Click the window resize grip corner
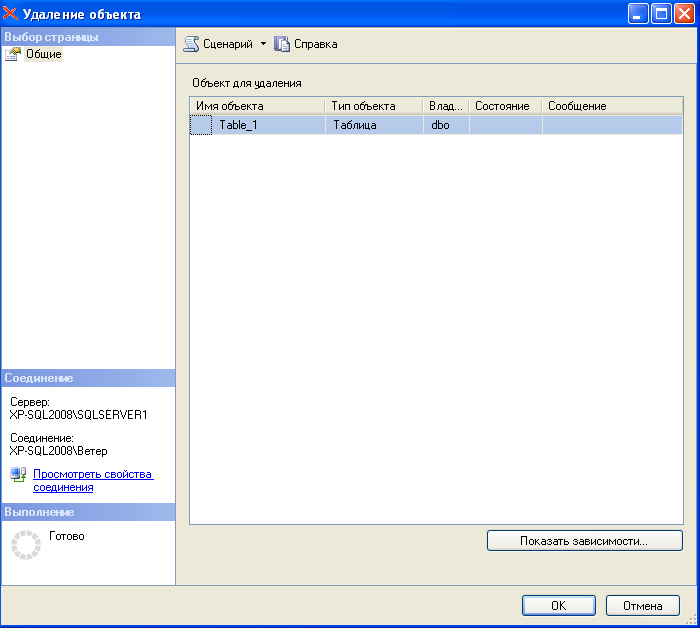 click(691, 619)
